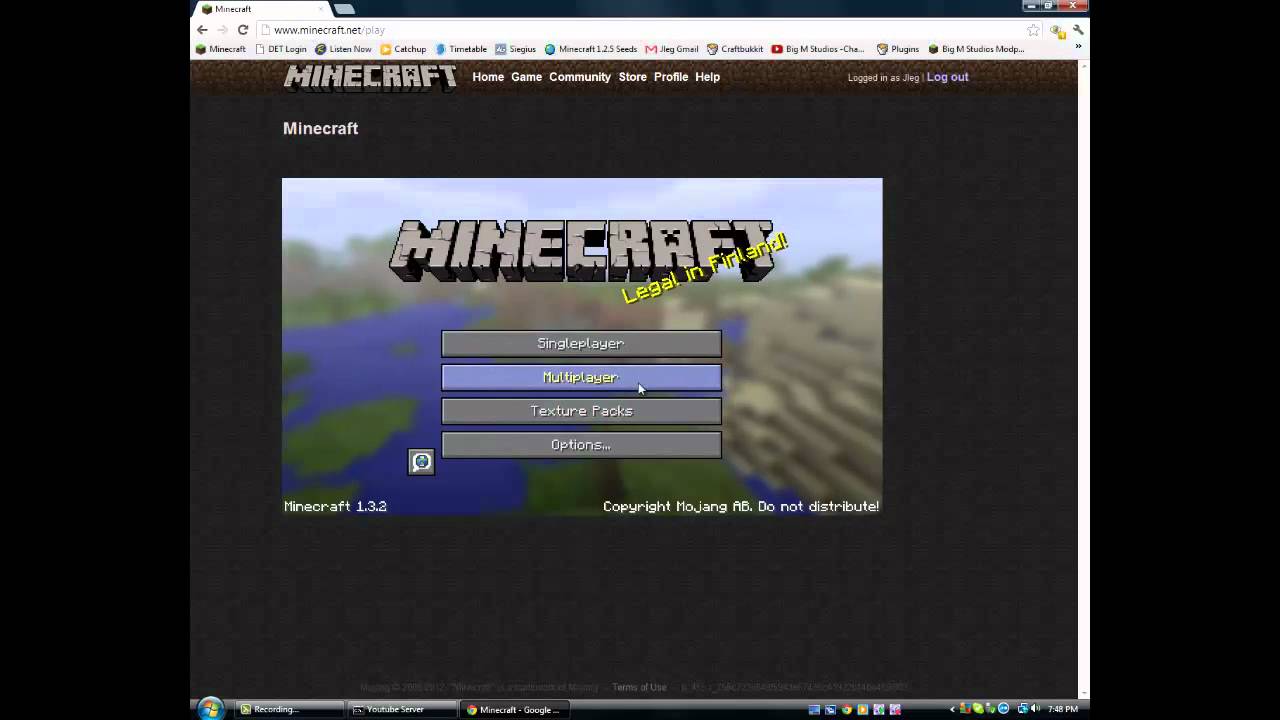Bookmark this page with the star icon
This screenshot has width=1280, height=720.
pyautogui.click(x=1033, y=30)
